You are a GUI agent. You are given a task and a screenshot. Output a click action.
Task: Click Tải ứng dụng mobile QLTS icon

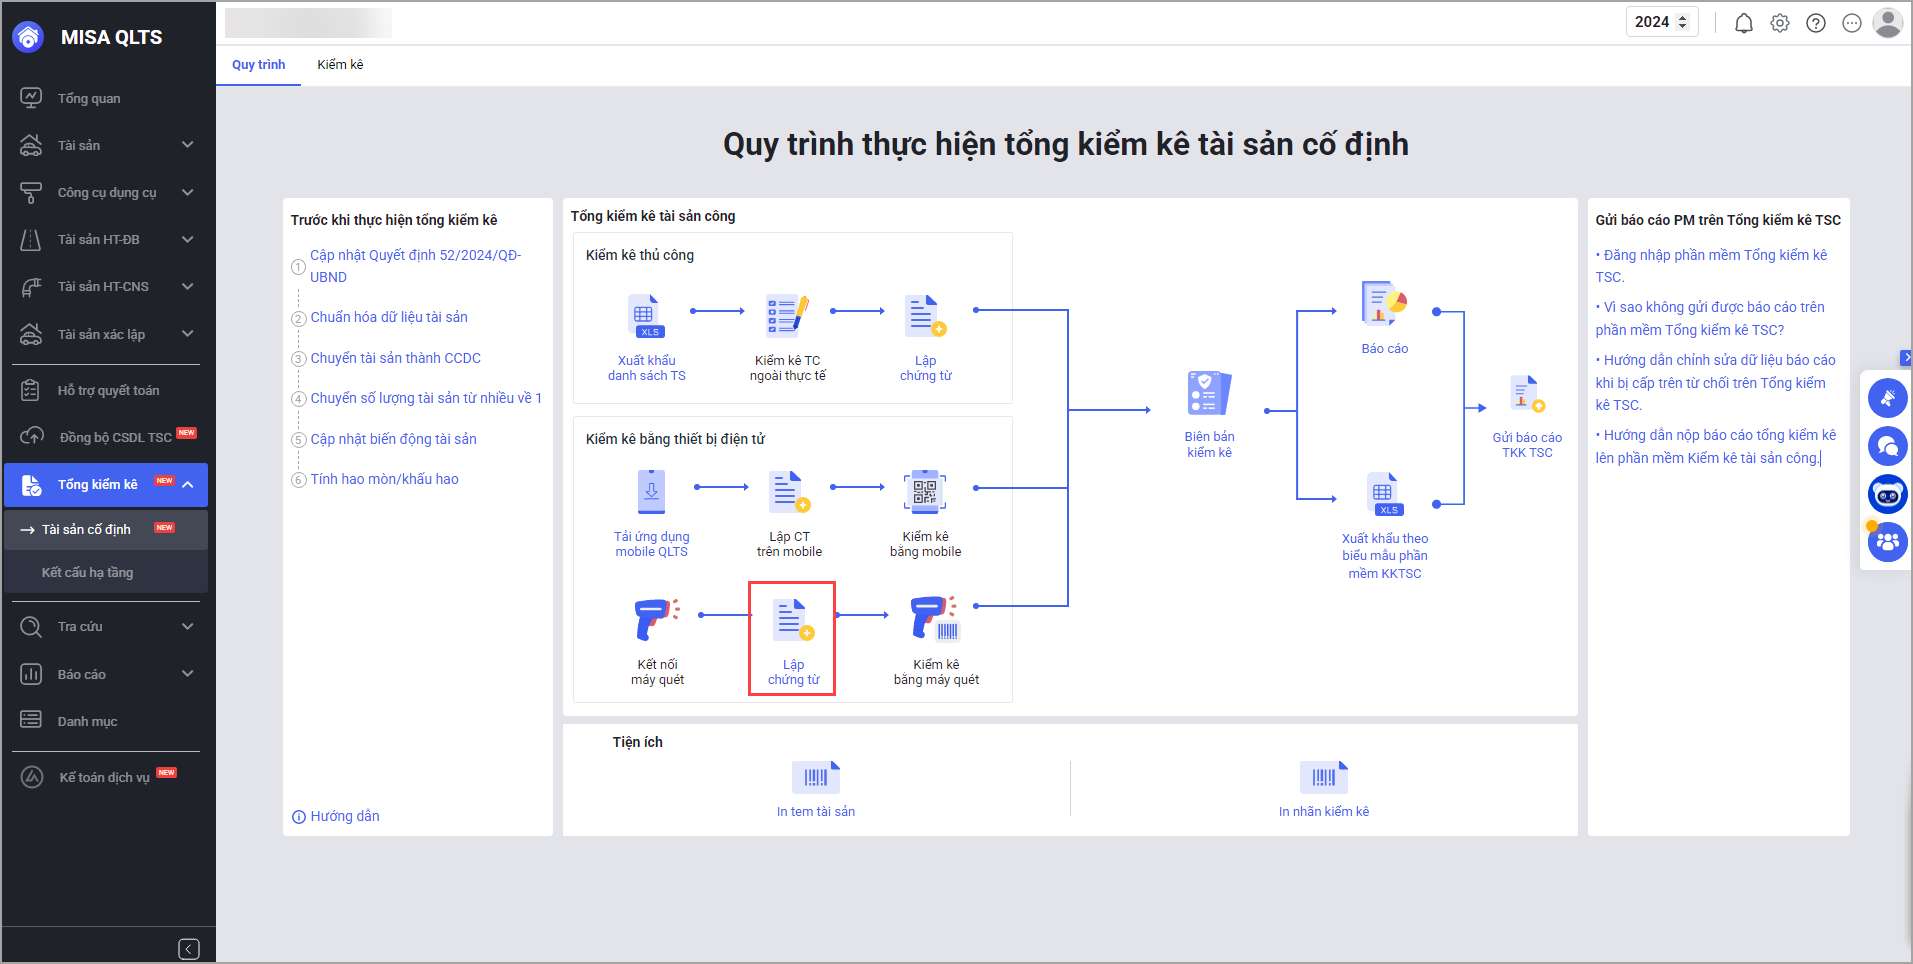coord(651,492)
